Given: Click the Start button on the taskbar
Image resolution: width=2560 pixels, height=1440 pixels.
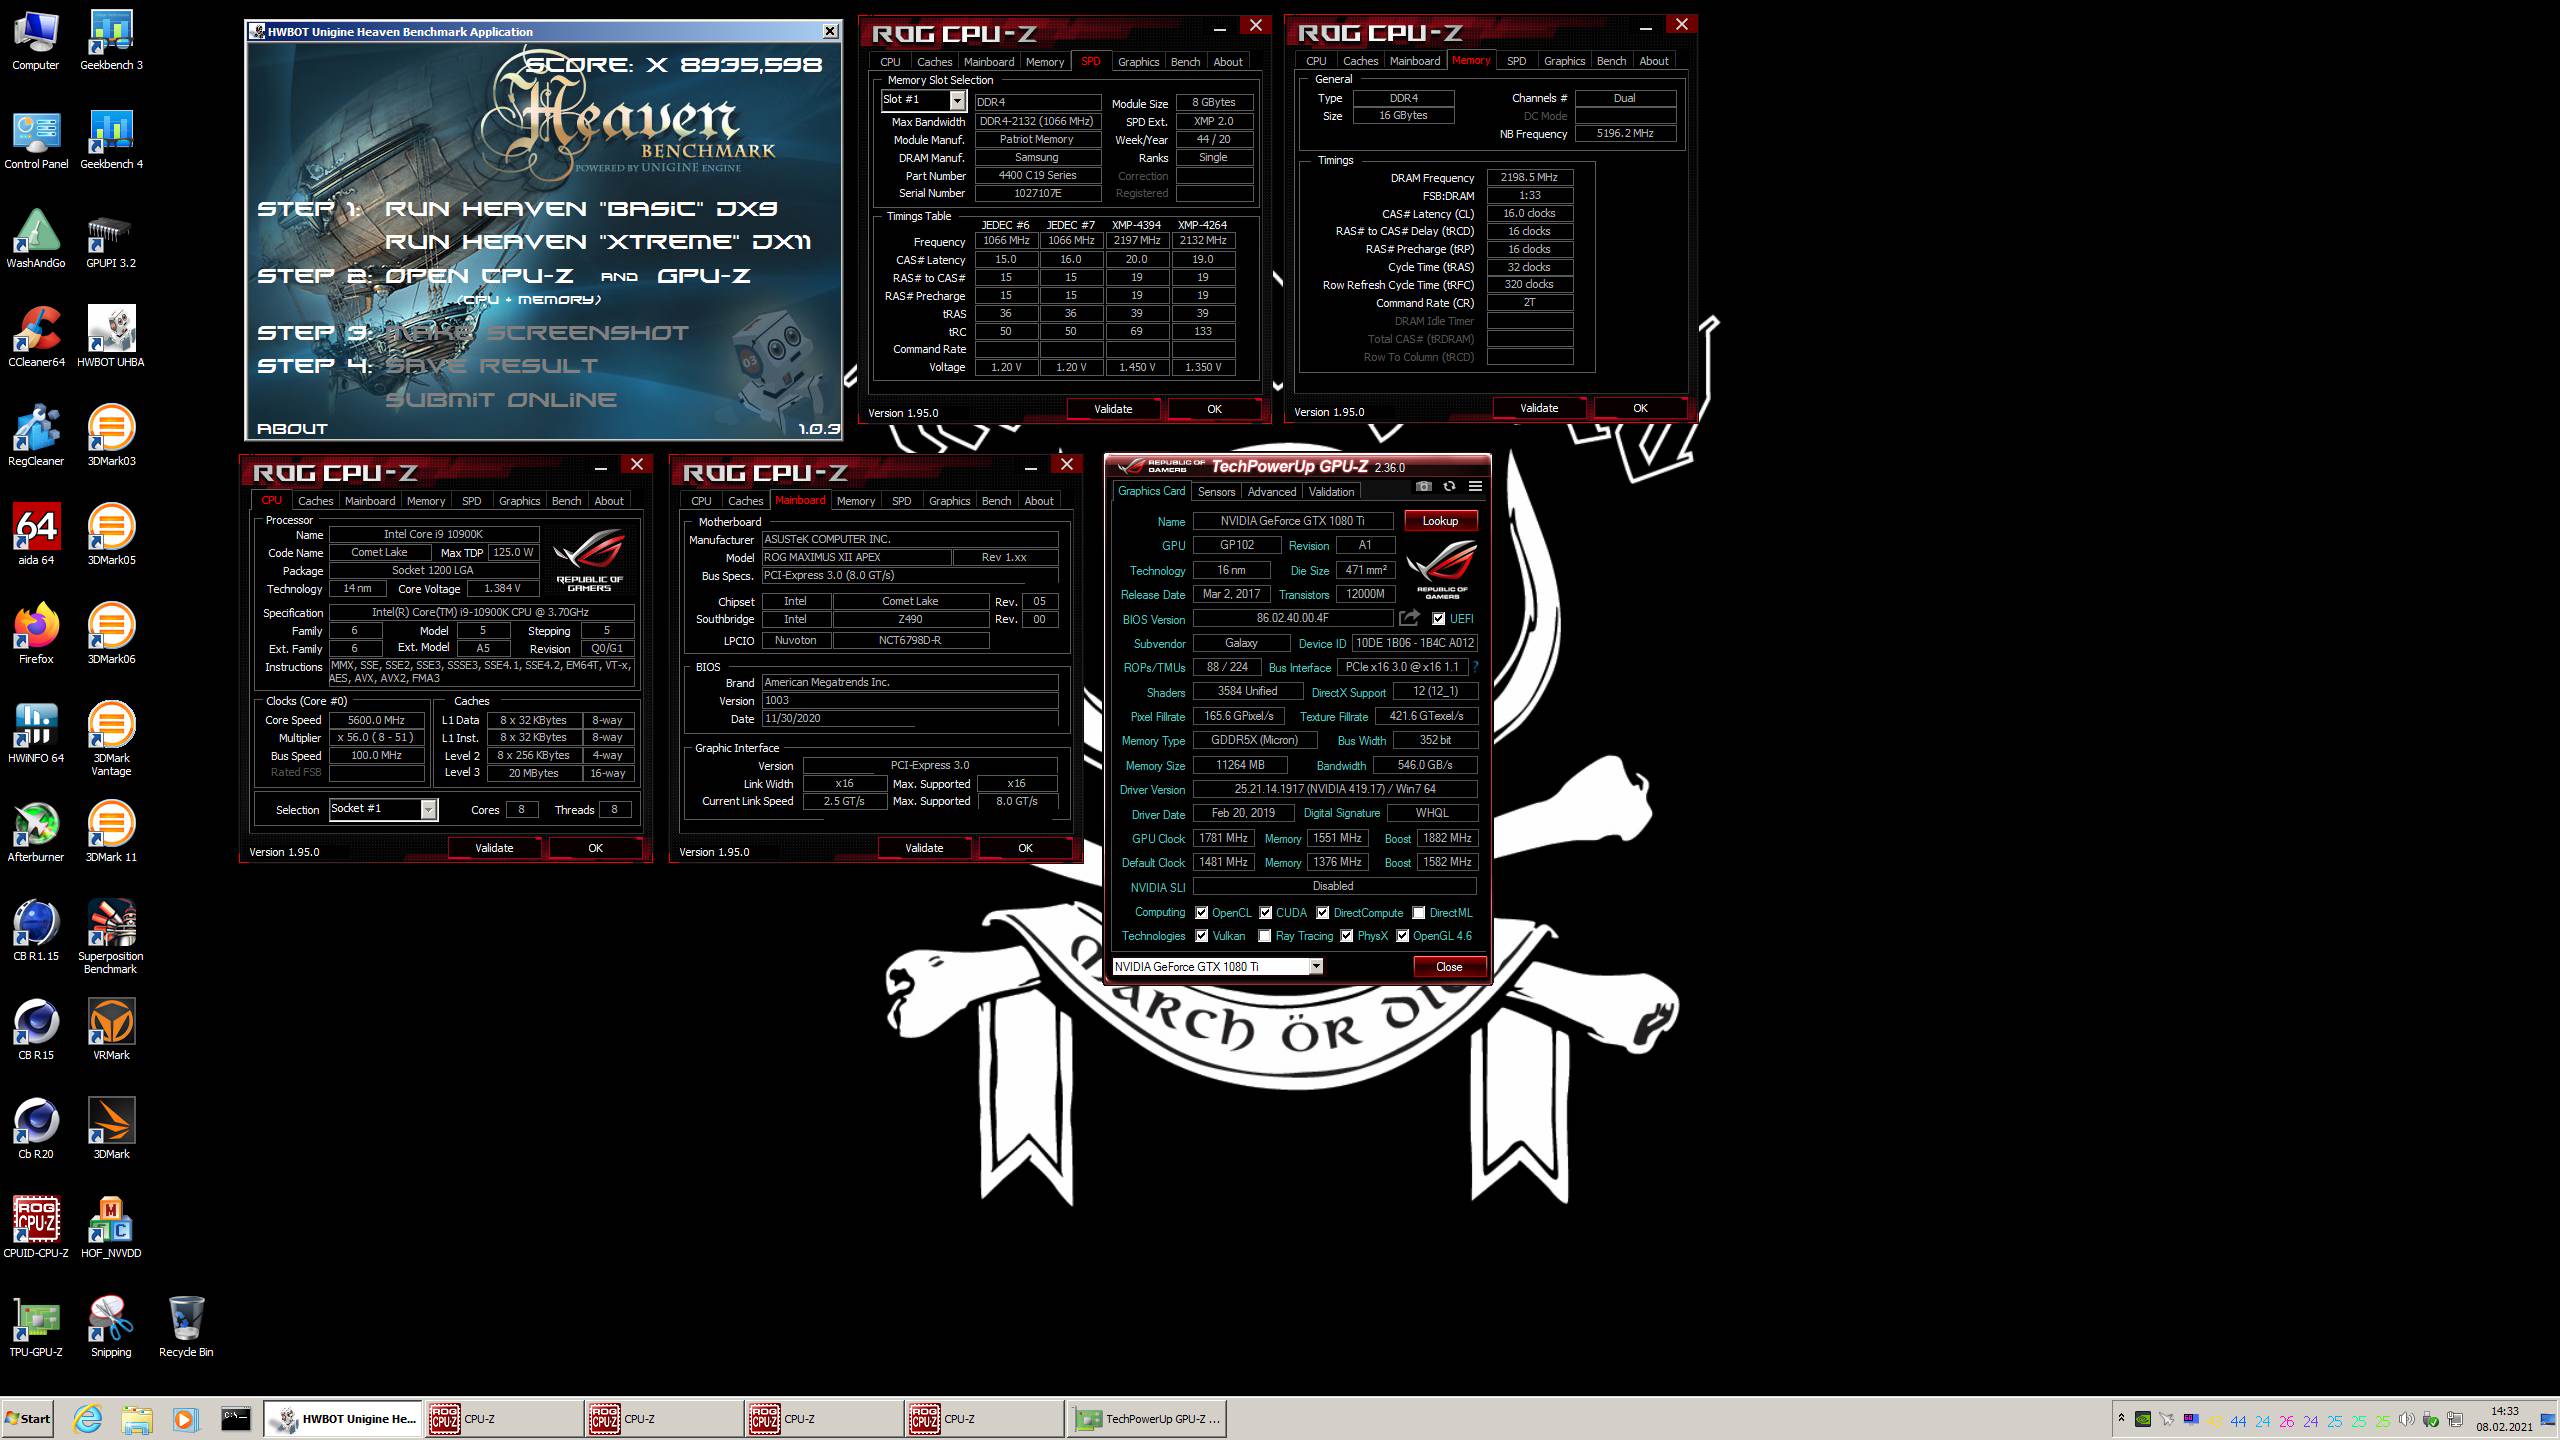Looking at the screenshot, I should click(28, 1418).
